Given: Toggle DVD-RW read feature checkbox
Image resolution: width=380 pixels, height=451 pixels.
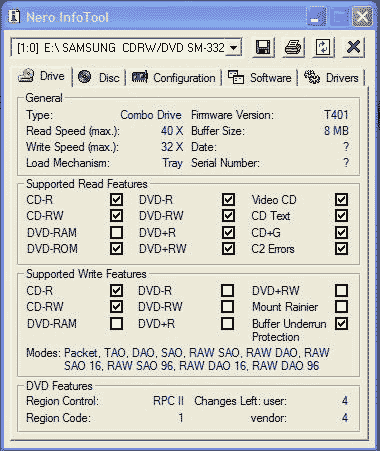Looking at the screenshot, I should click(x=228, y=216).
